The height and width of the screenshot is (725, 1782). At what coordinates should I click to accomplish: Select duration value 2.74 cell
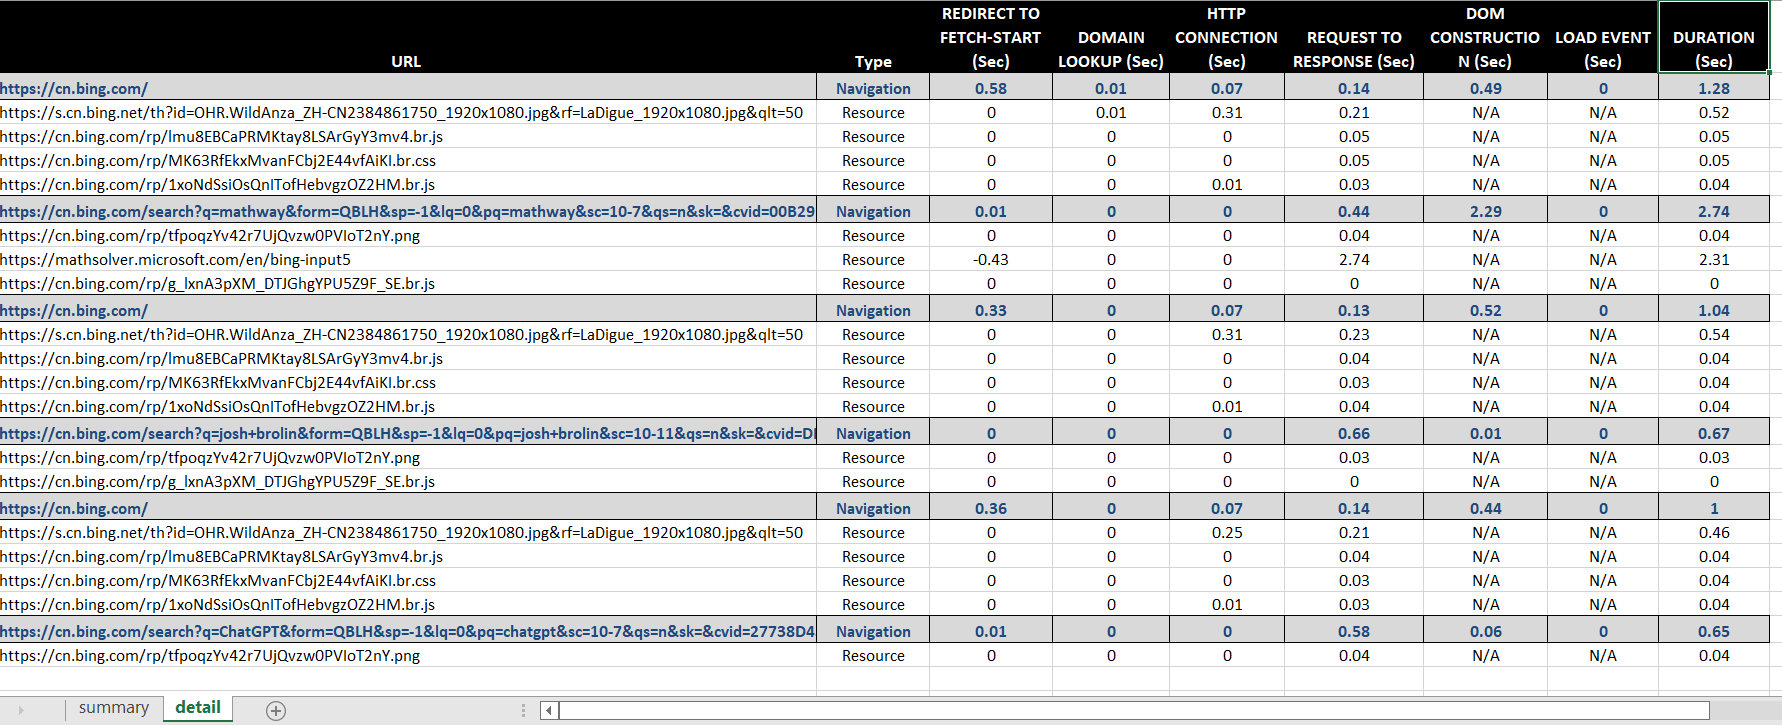pyautogui.click(x=1714, y=212)
